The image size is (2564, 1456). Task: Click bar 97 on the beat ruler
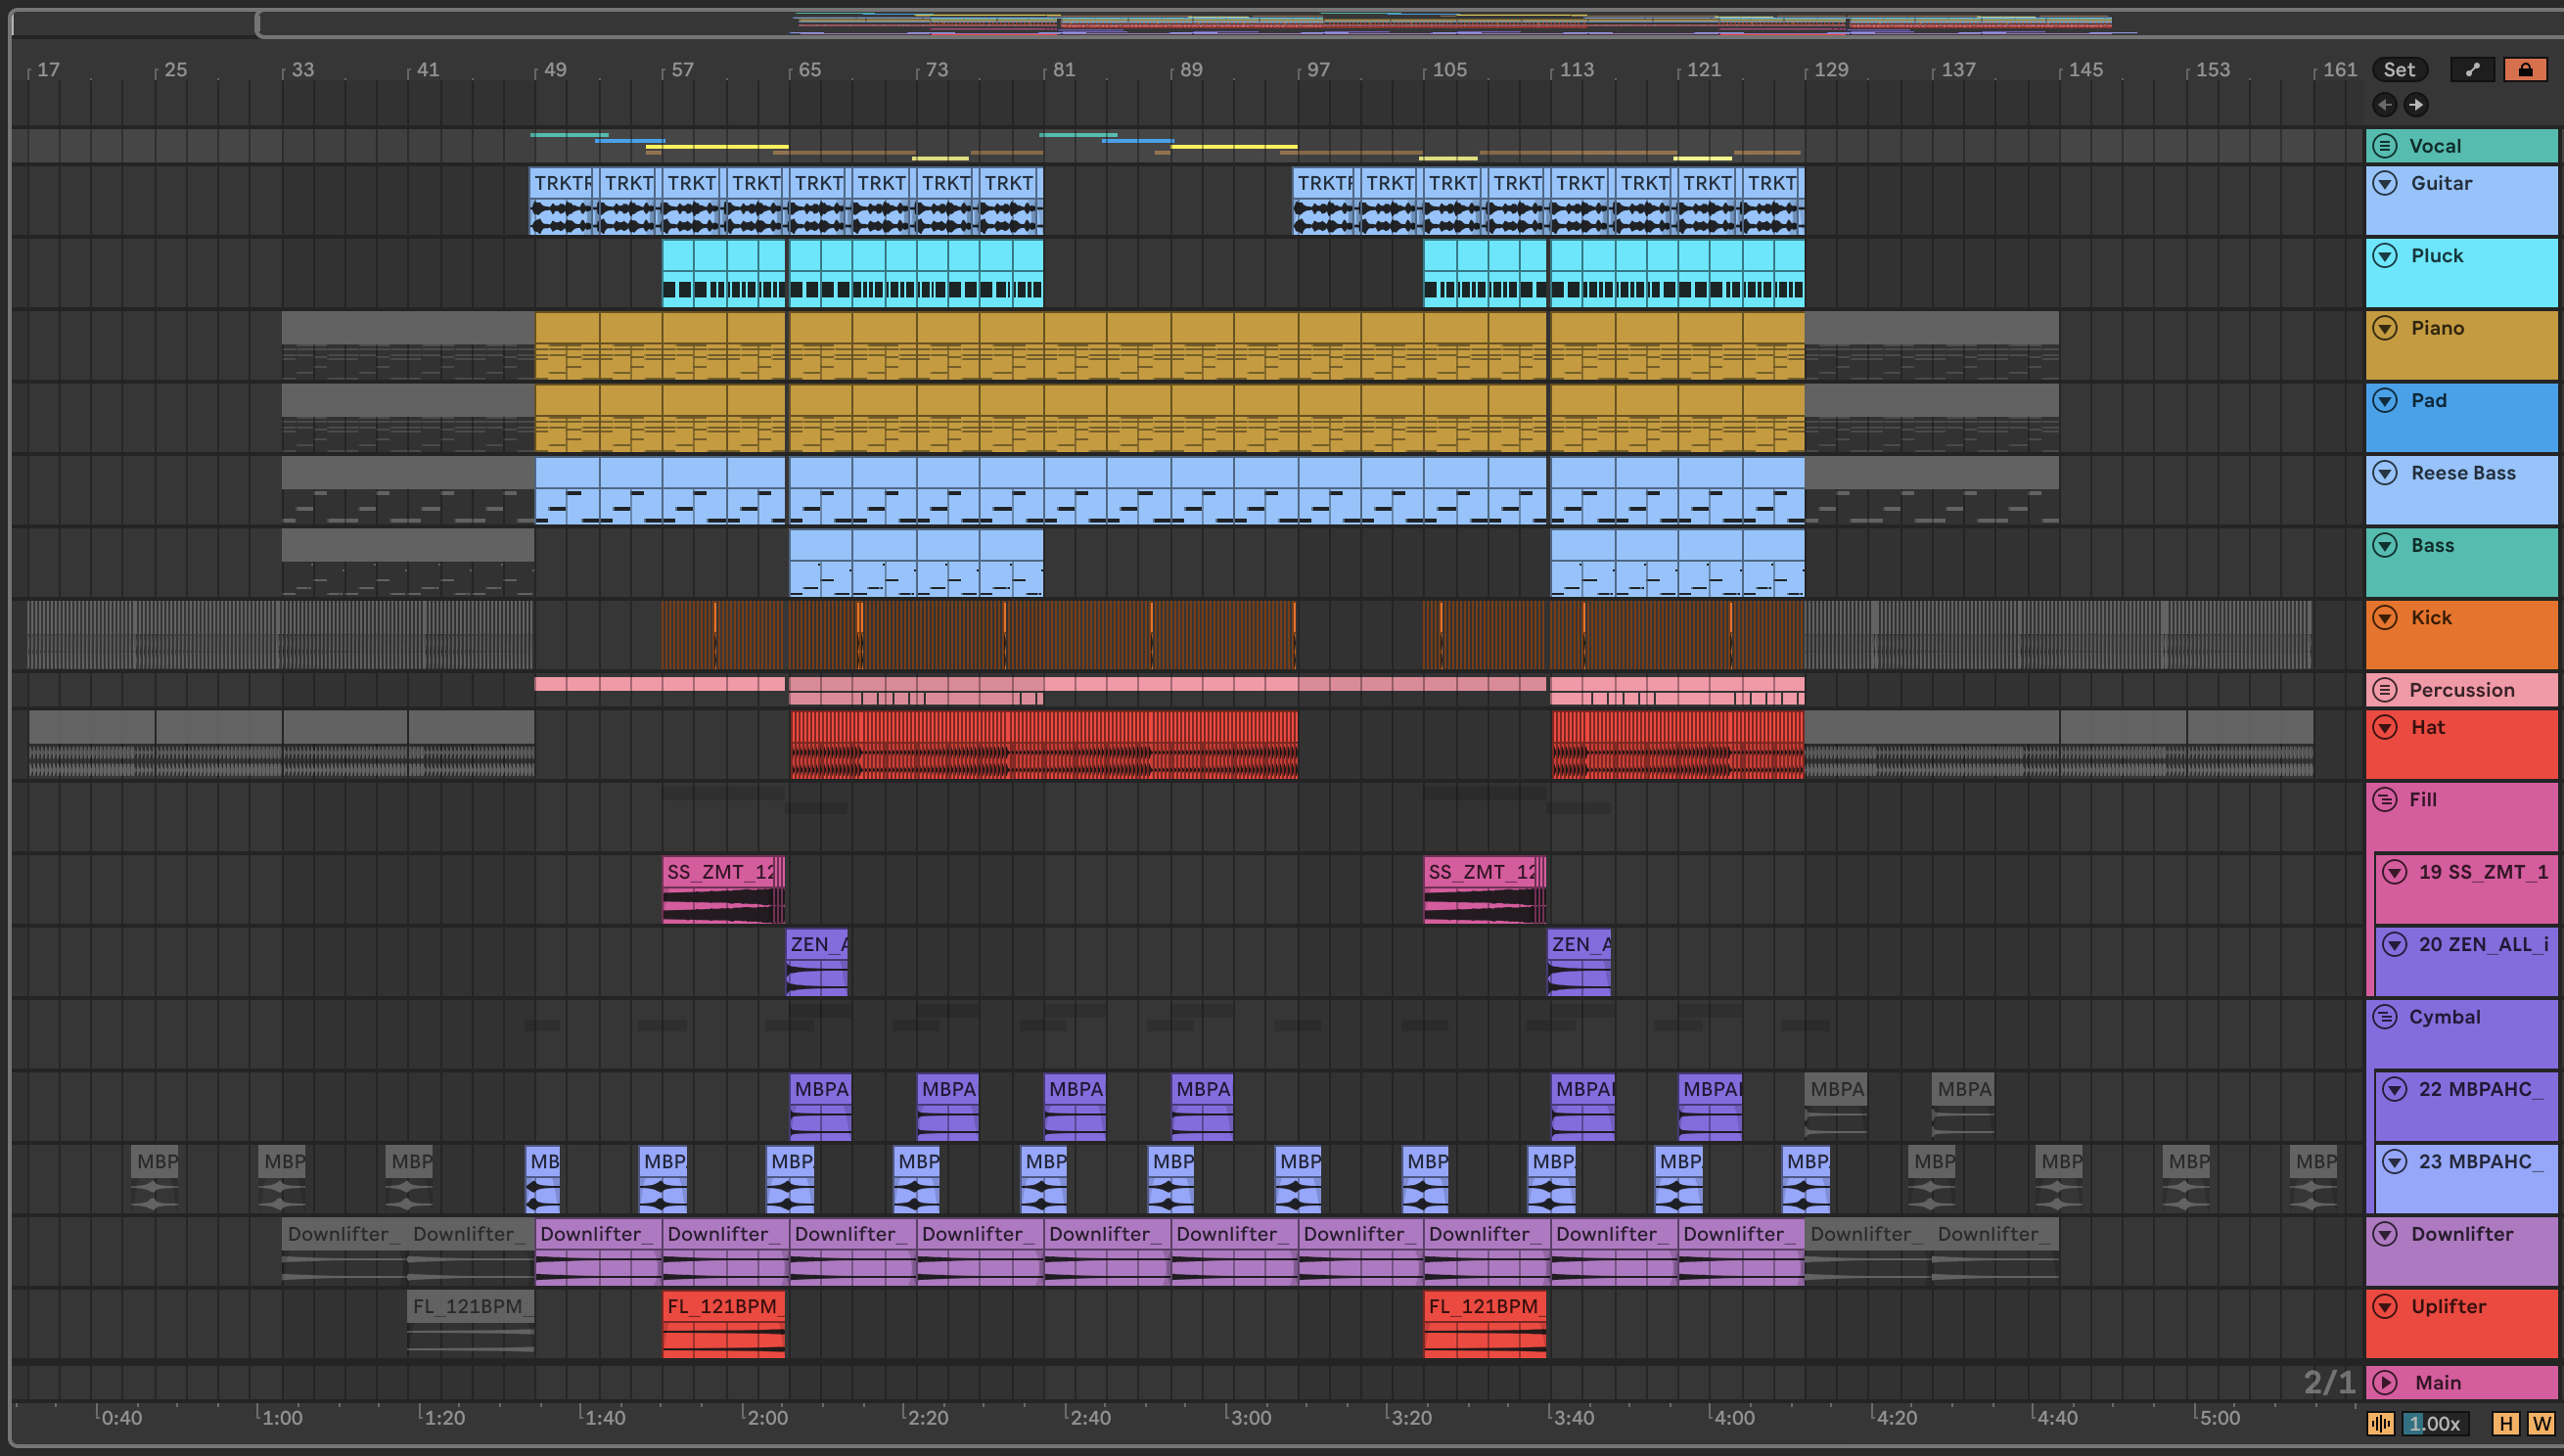1318,70
